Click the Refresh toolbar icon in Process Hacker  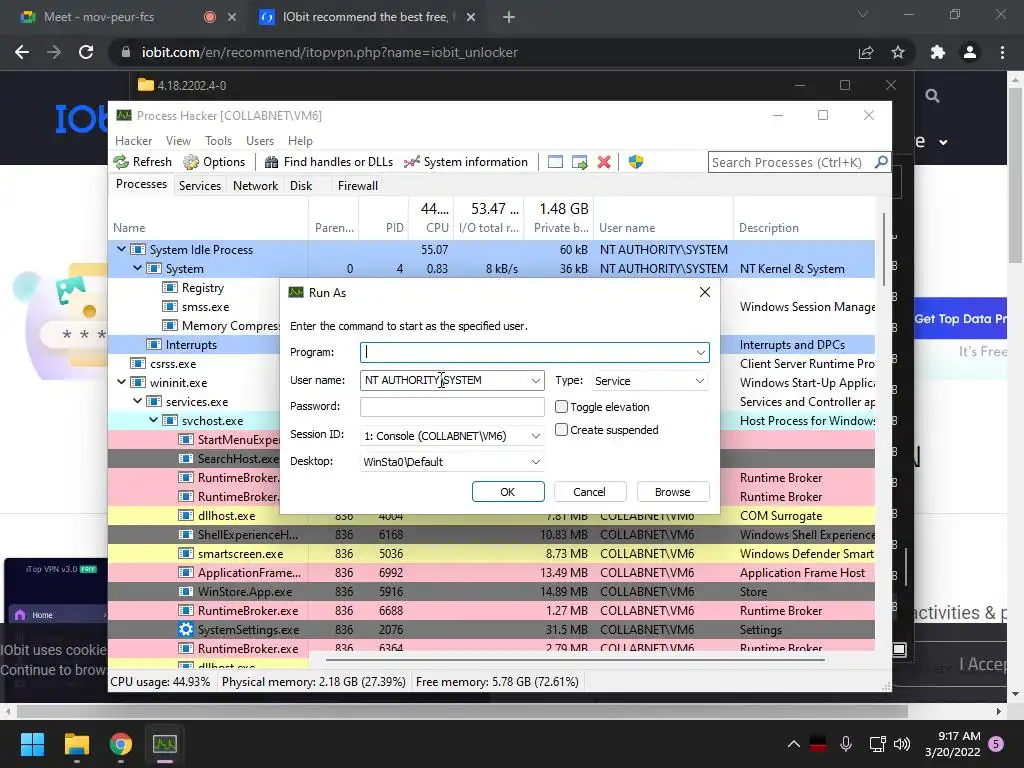(x=121, y=162)
